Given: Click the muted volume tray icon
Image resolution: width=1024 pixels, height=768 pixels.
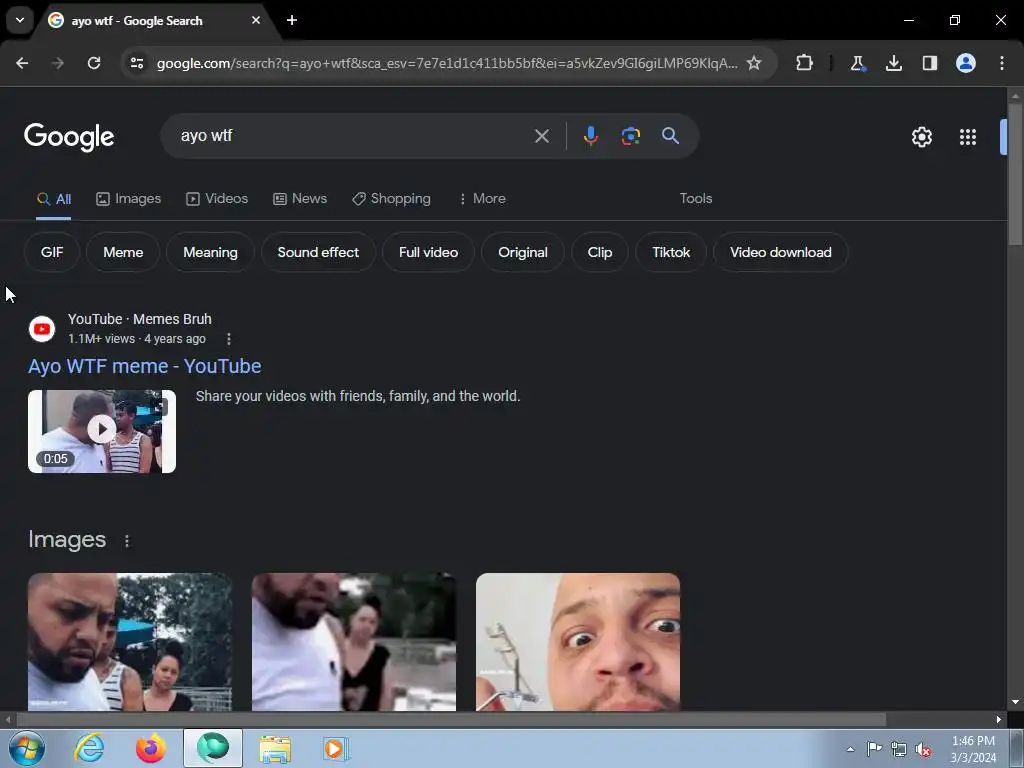Looking at the screenshot, I should [923, 750].
